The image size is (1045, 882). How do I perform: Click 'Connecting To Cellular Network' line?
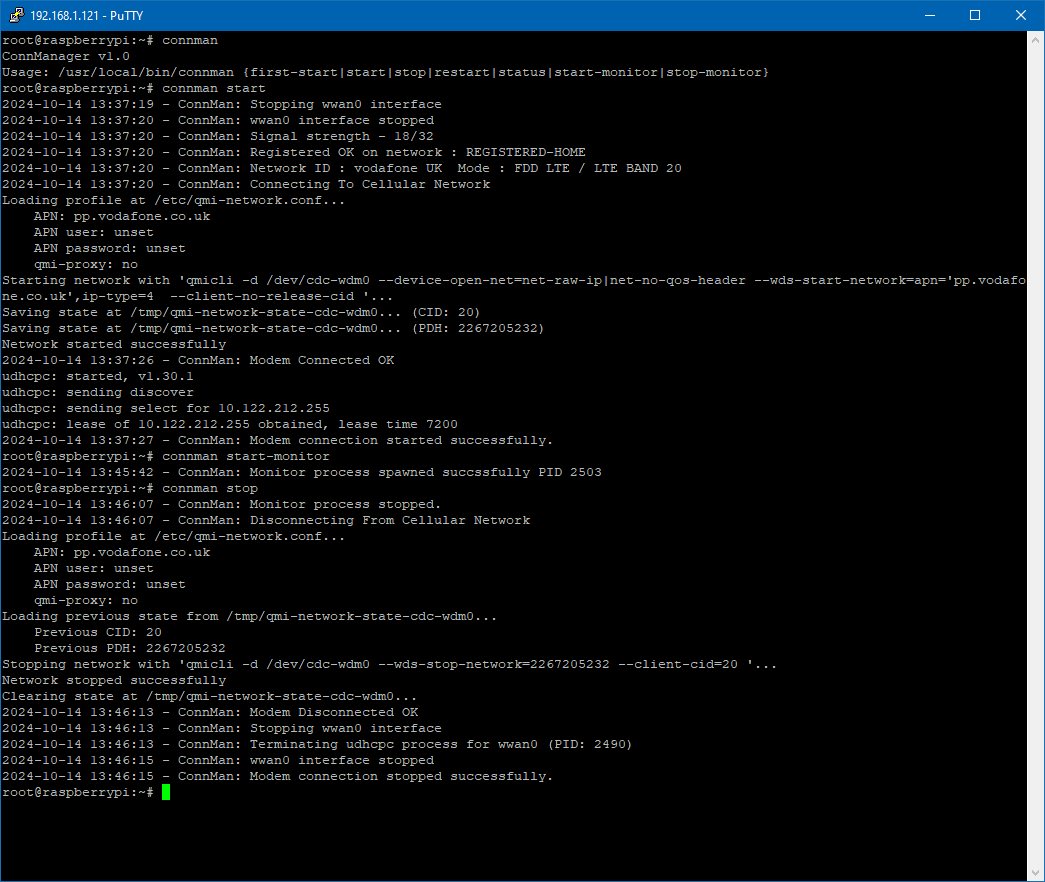point(246,184)
